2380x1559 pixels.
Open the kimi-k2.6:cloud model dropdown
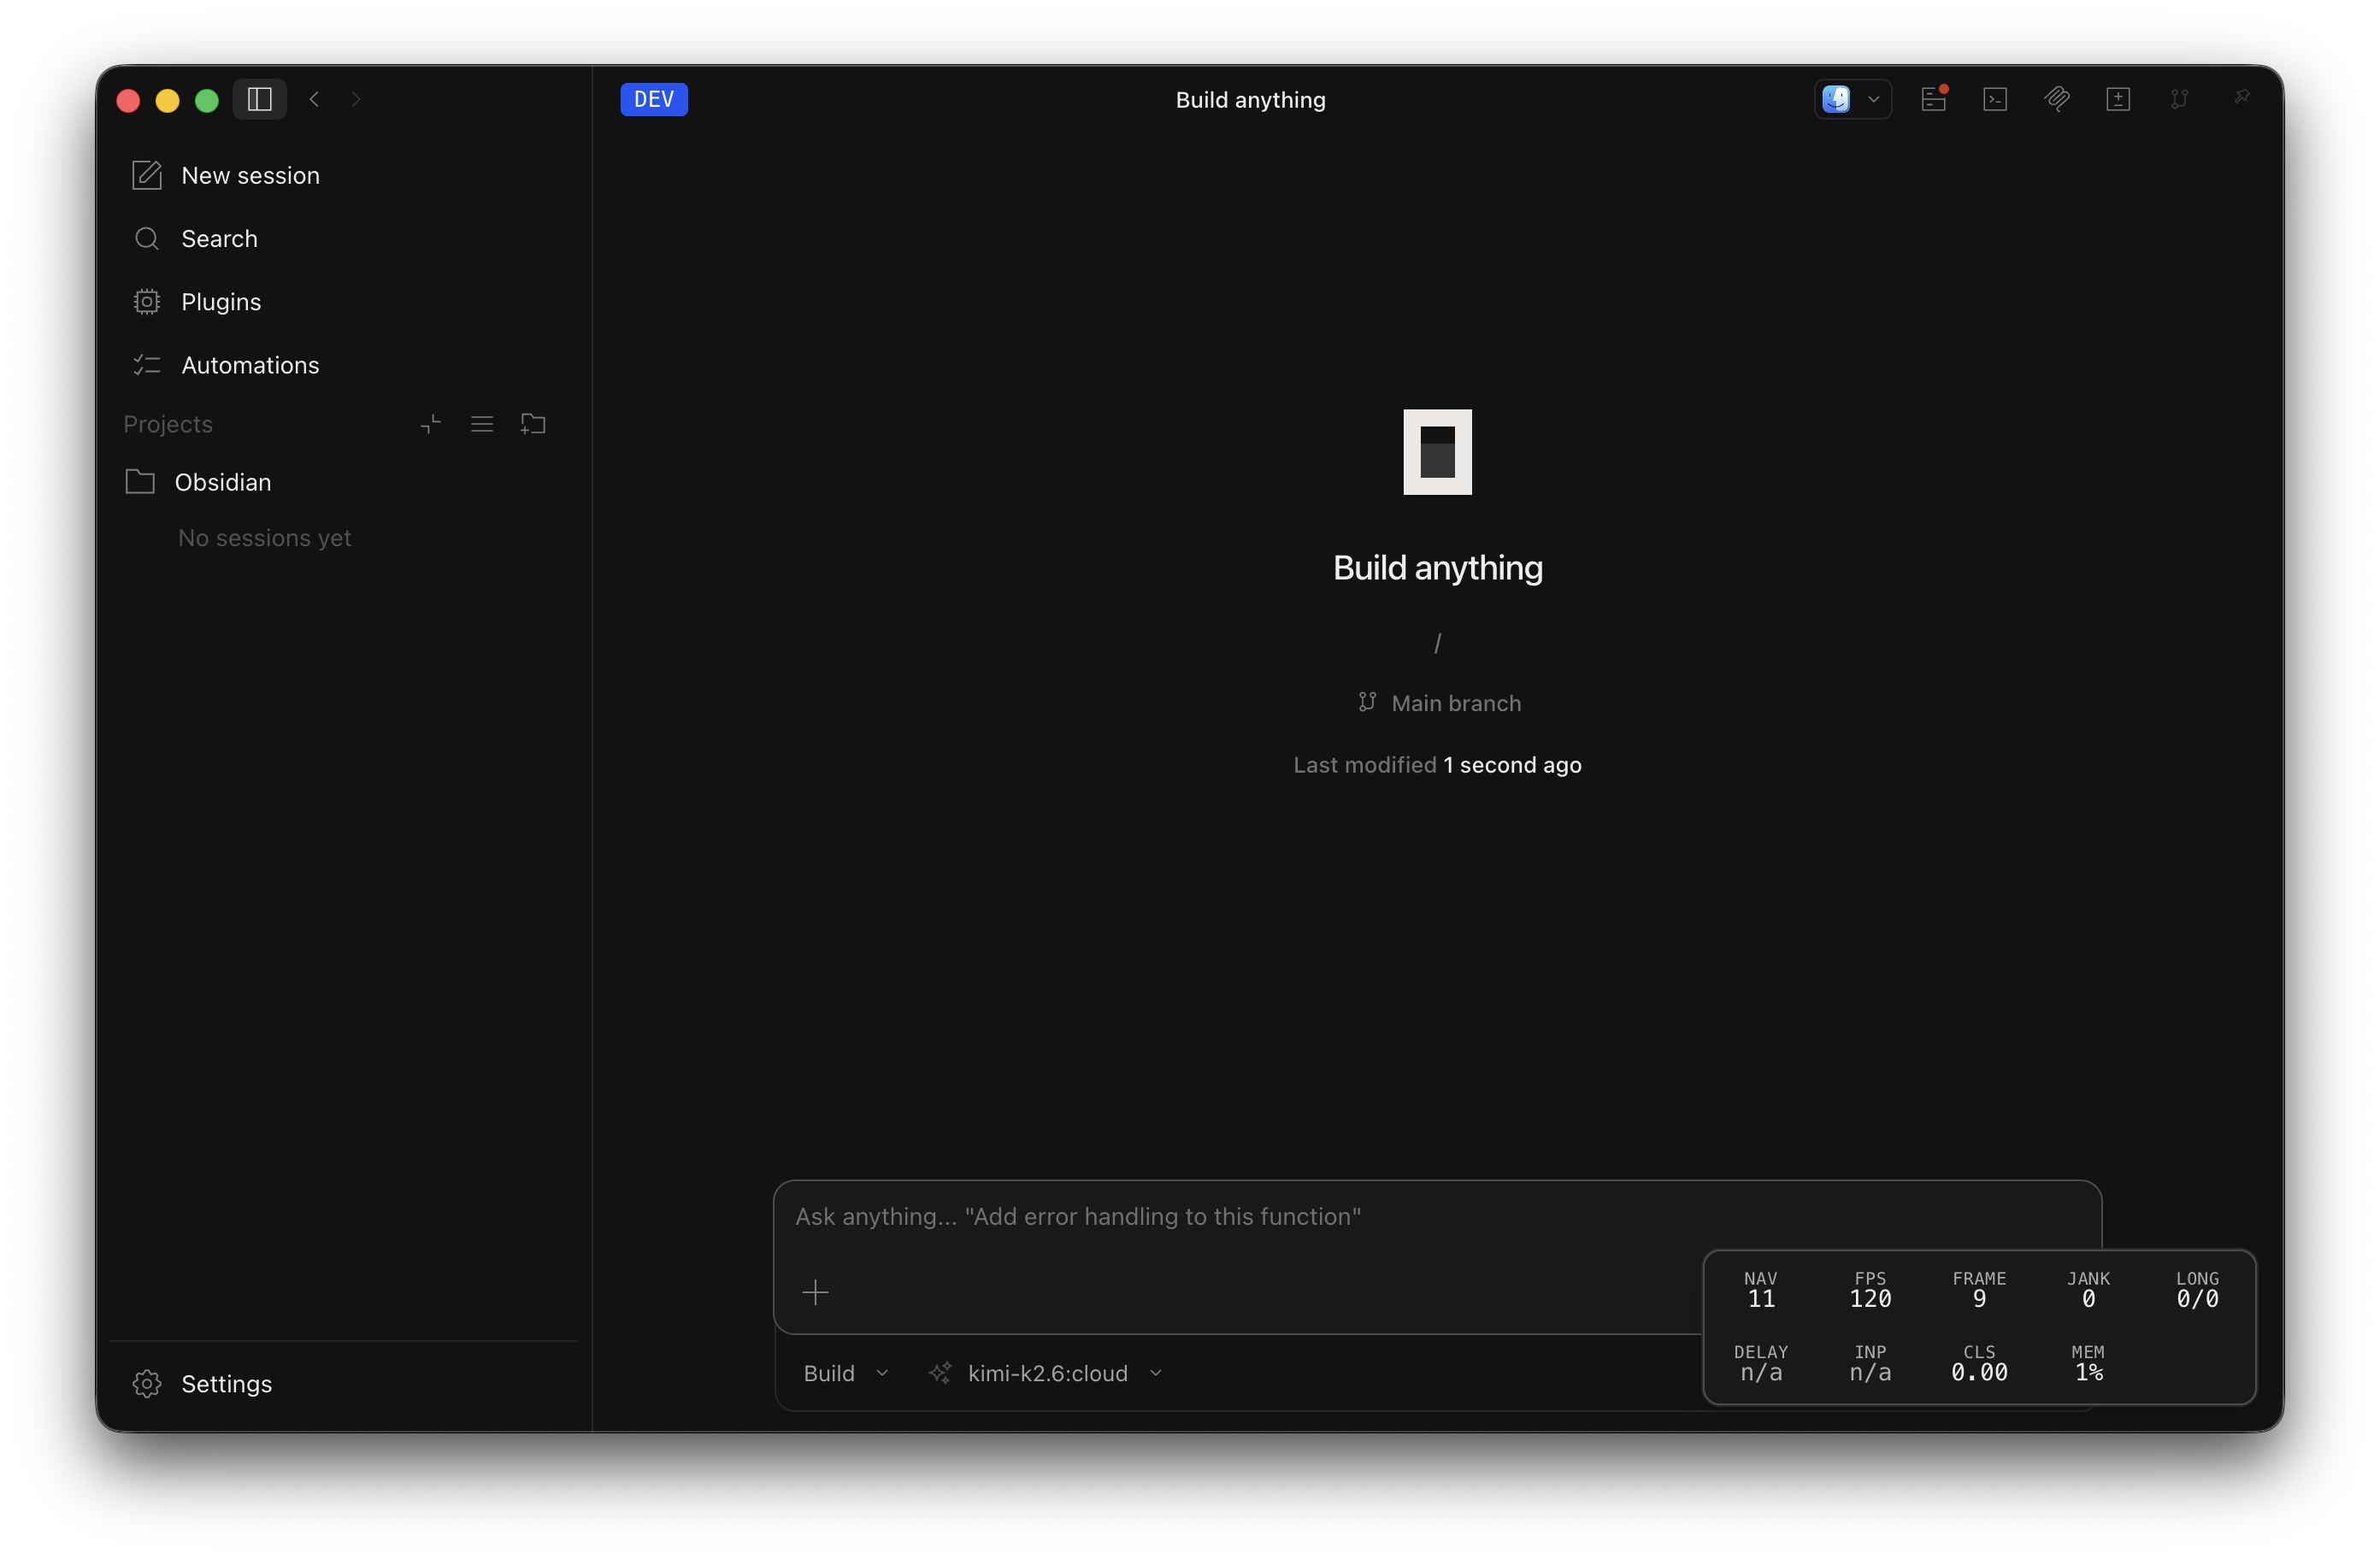(1065, 1373)
